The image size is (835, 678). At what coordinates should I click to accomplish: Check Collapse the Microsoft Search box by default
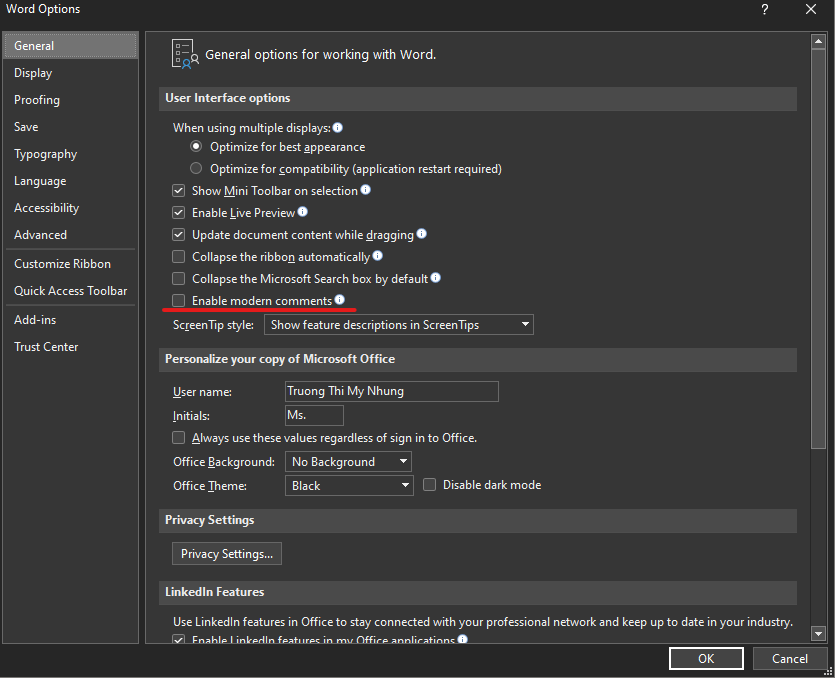178,279
